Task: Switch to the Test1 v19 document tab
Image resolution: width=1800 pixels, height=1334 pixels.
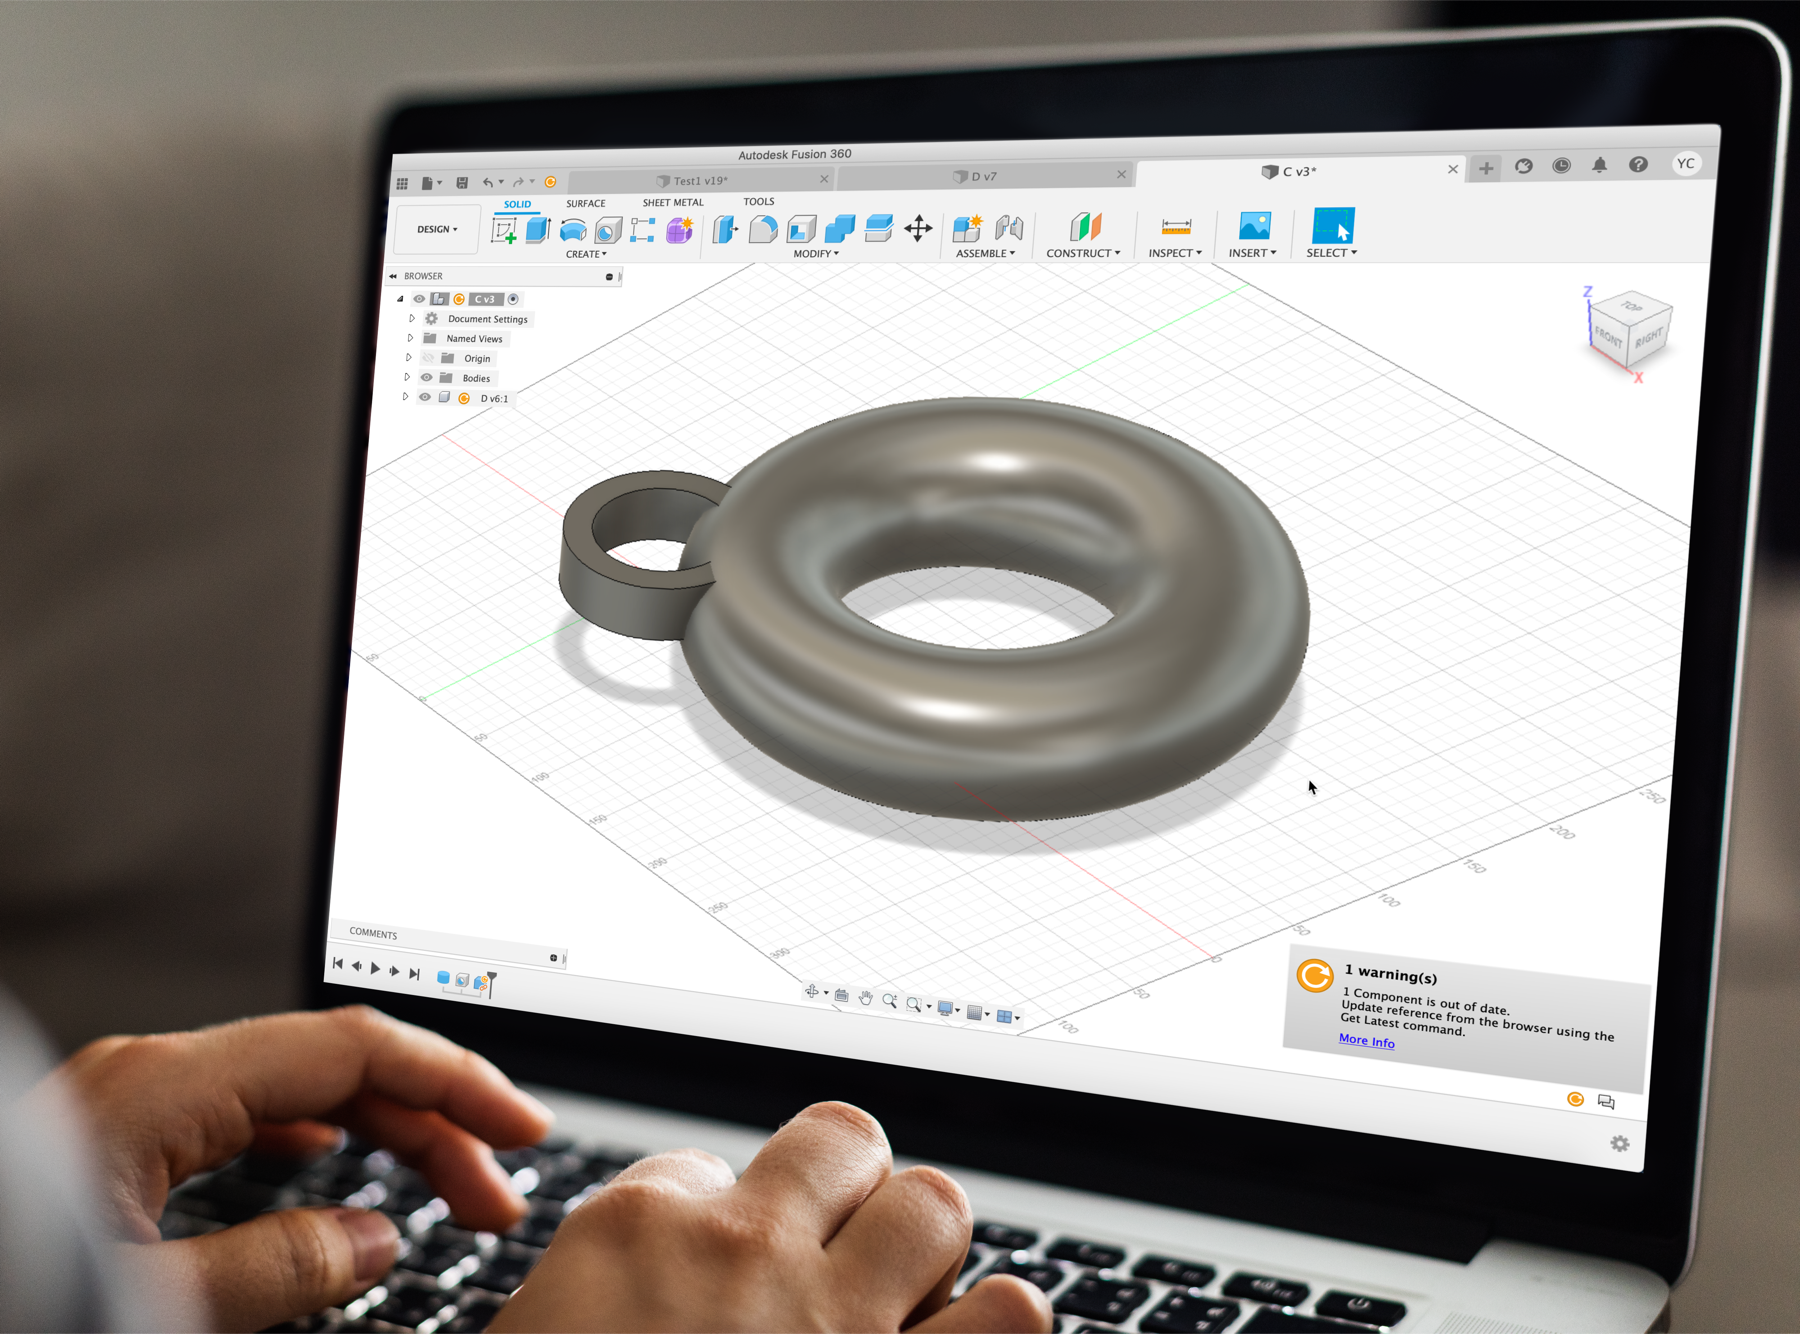Action: point(700,181)
